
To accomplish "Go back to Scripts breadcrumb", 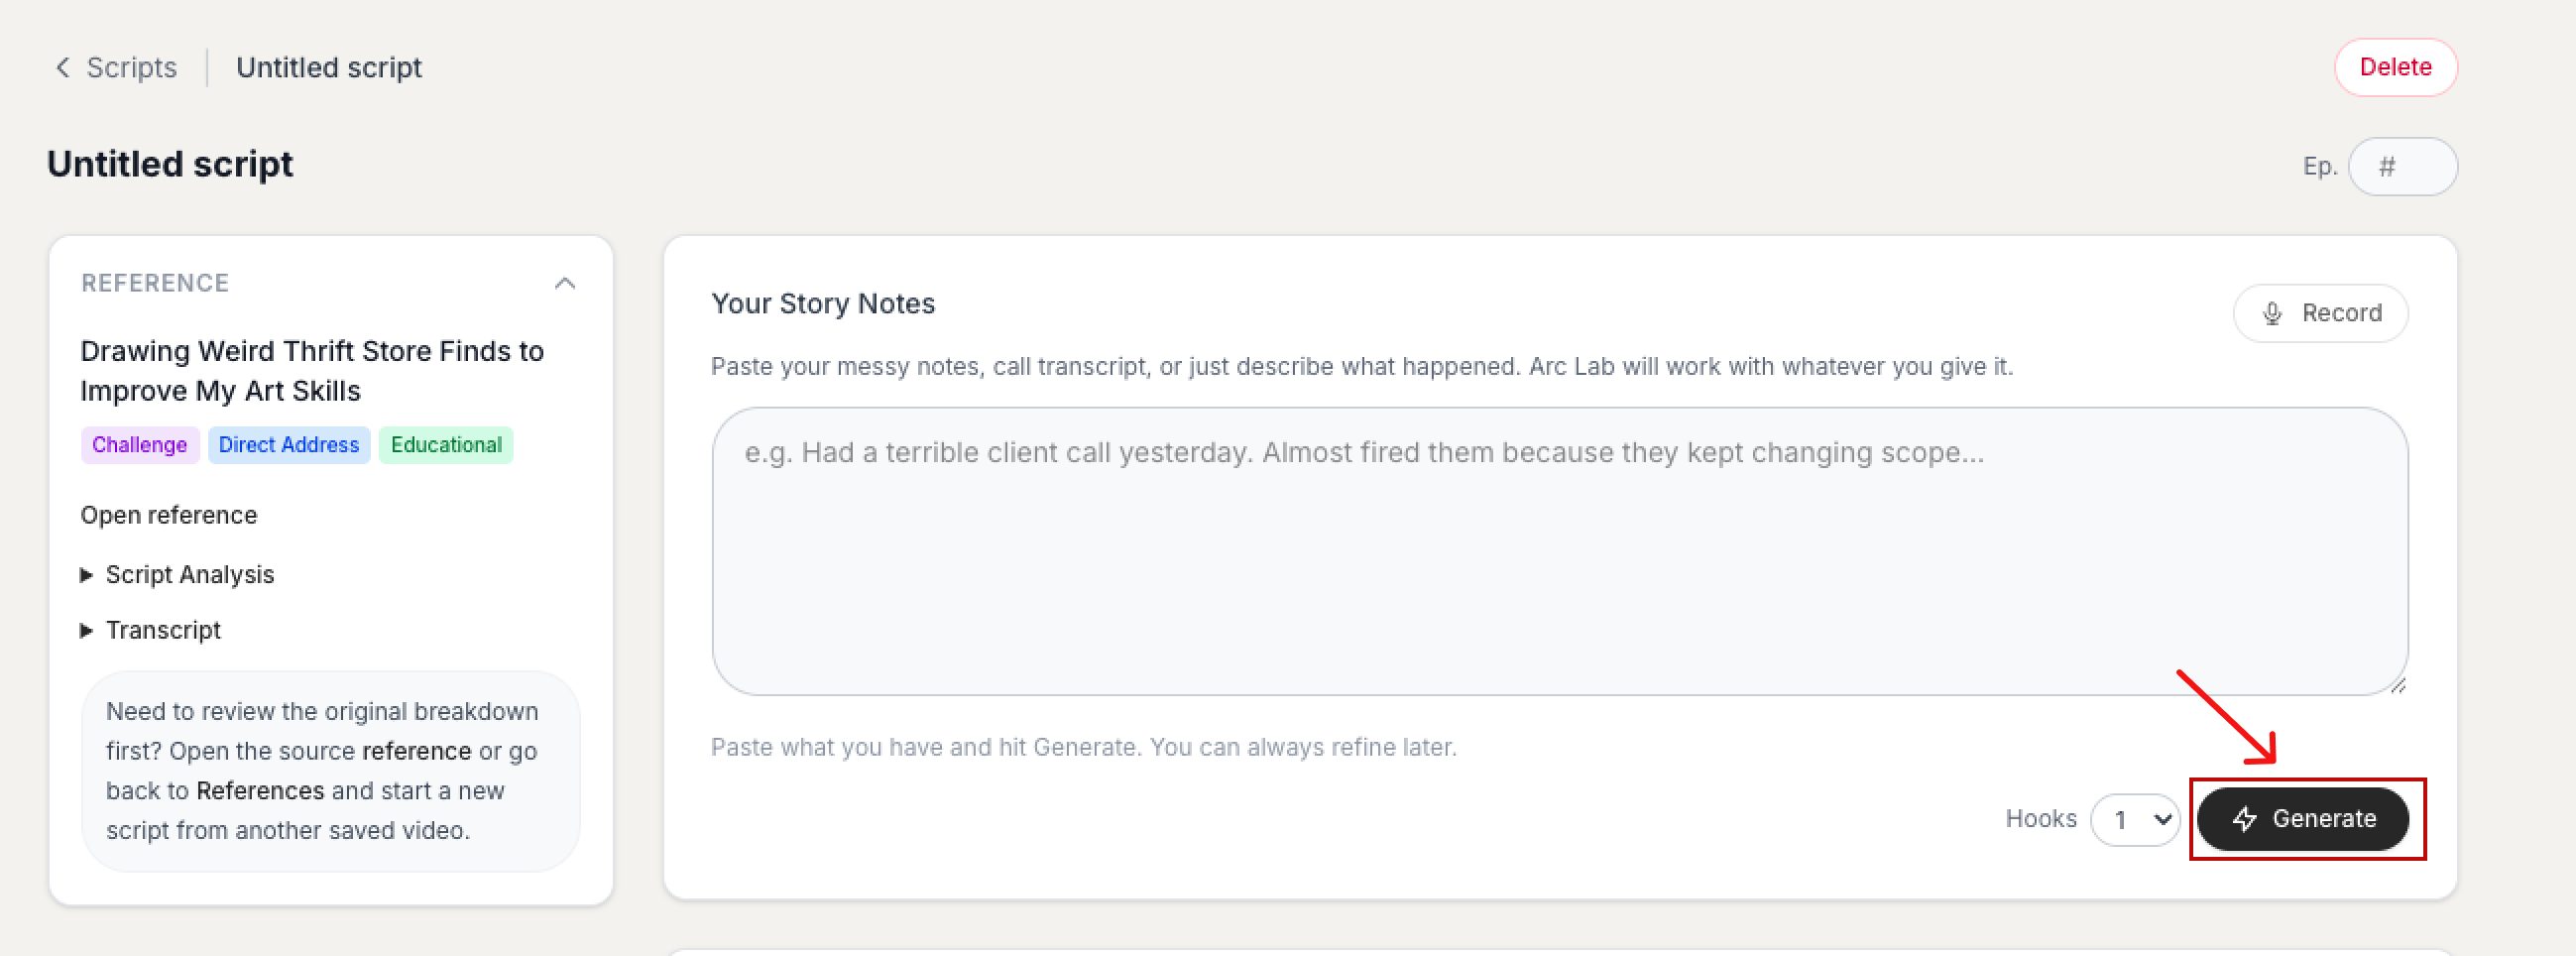I will 131,67.
